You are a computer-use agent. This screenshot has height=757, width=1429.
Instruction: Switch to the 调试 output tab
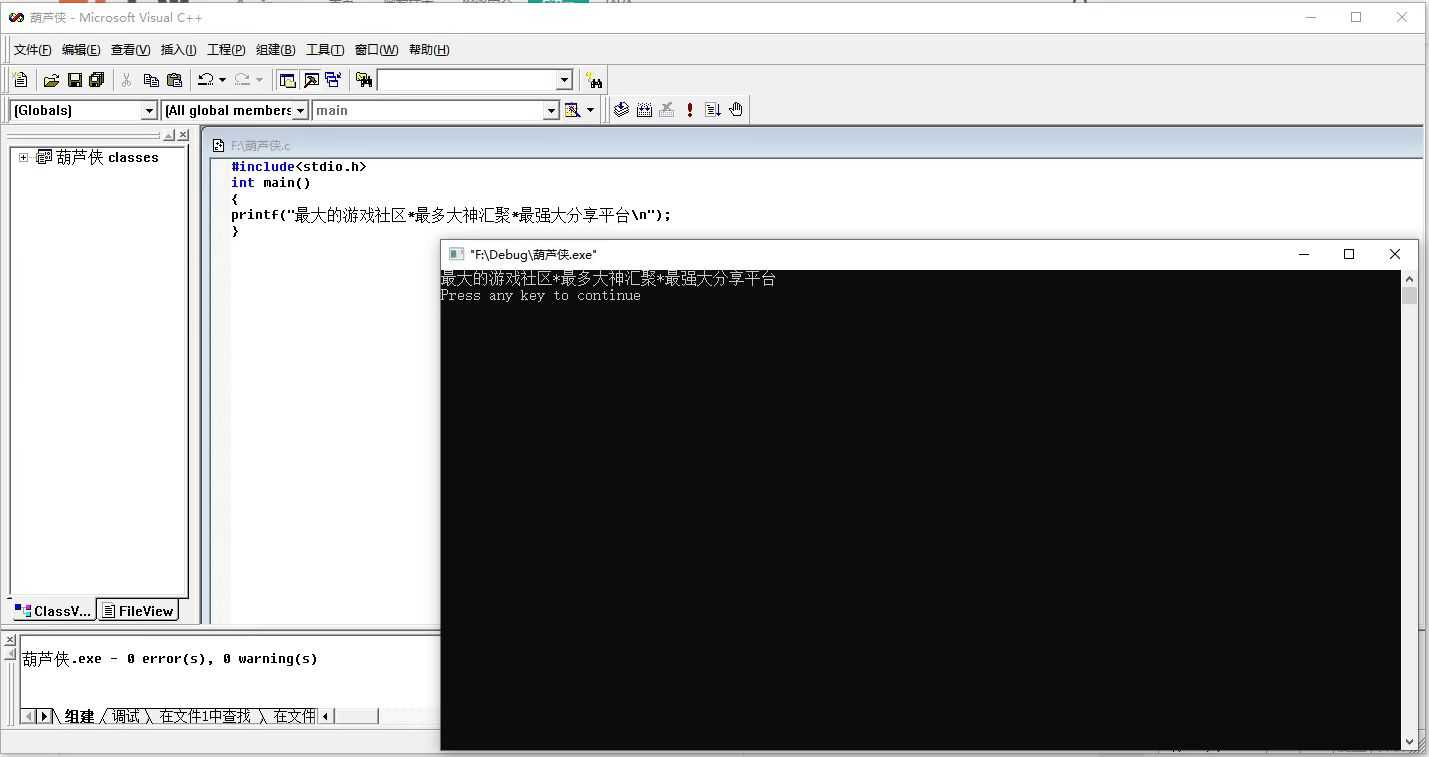point(126,716)
